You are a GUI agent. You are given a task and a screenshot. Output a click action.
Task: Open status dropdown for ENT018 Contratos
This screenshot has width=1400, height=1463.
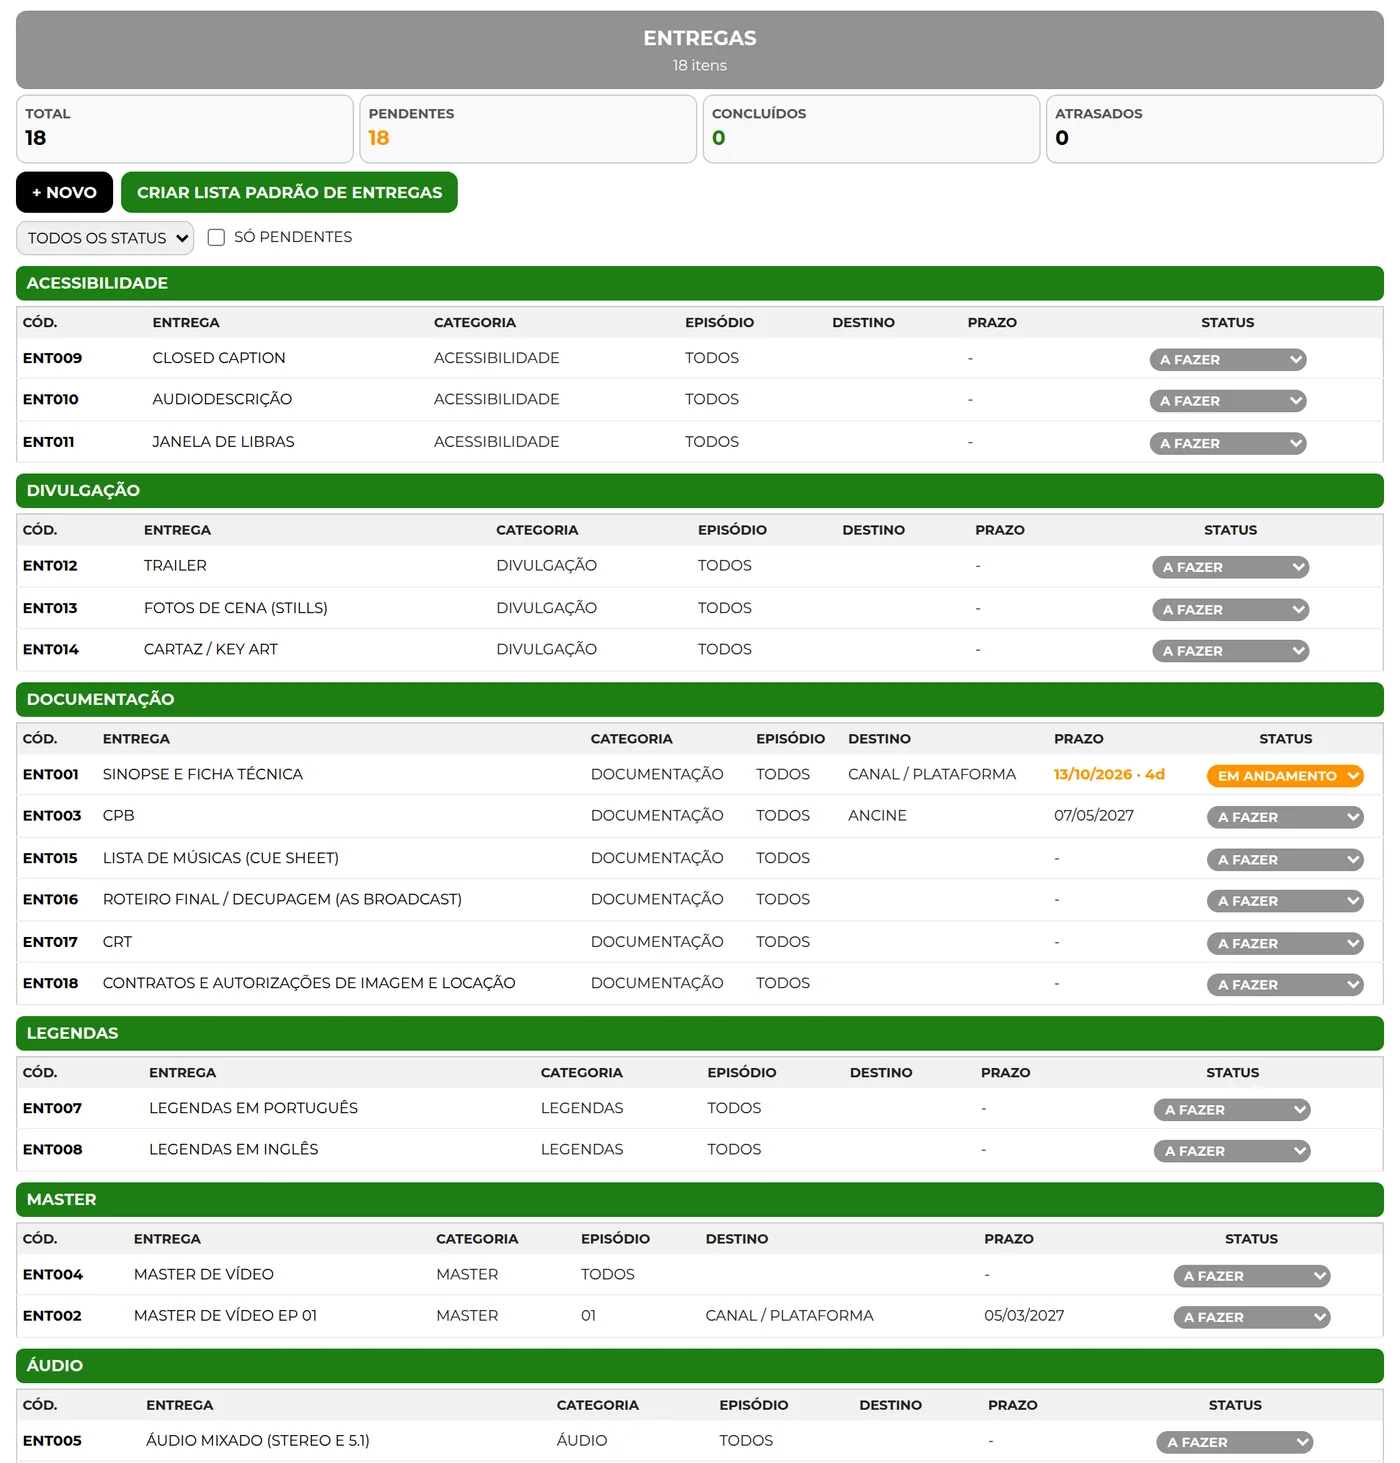tap(1286, 985)
